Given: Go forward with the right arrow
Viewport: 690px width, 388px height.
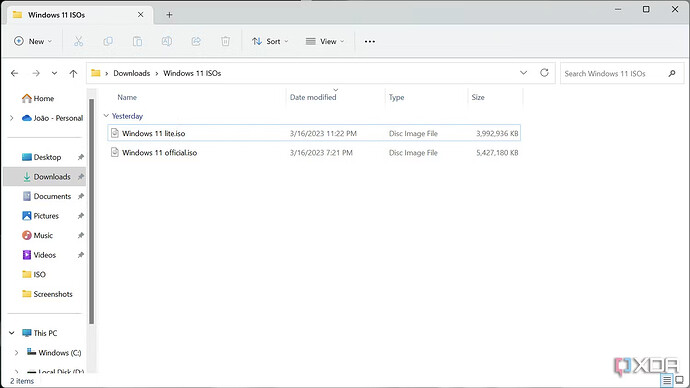Looking at the screenshot, I should (x=36, y=73).
